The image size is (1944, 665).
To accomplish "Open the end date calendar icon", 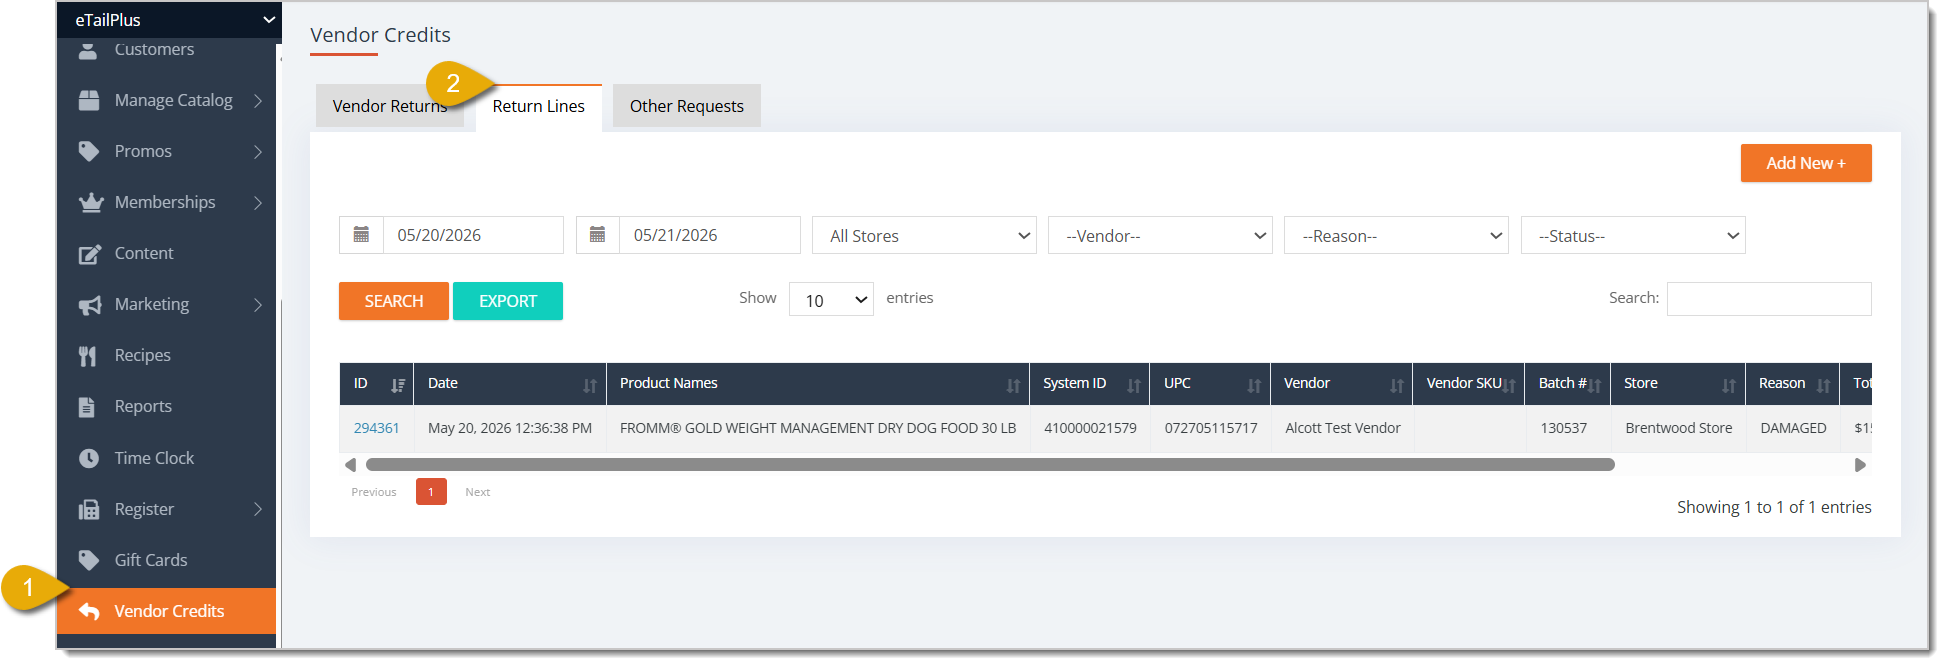I will [597, 235].
